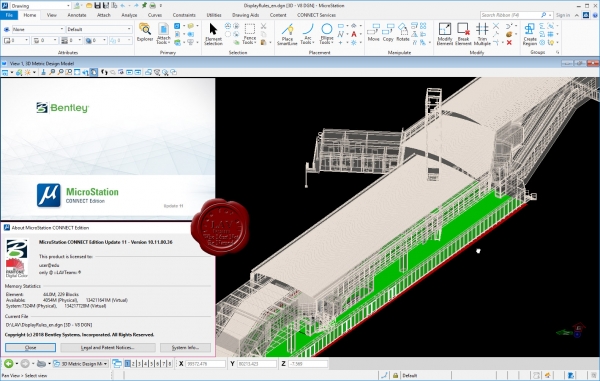Open the Default active level dropdown

point(99,29)
